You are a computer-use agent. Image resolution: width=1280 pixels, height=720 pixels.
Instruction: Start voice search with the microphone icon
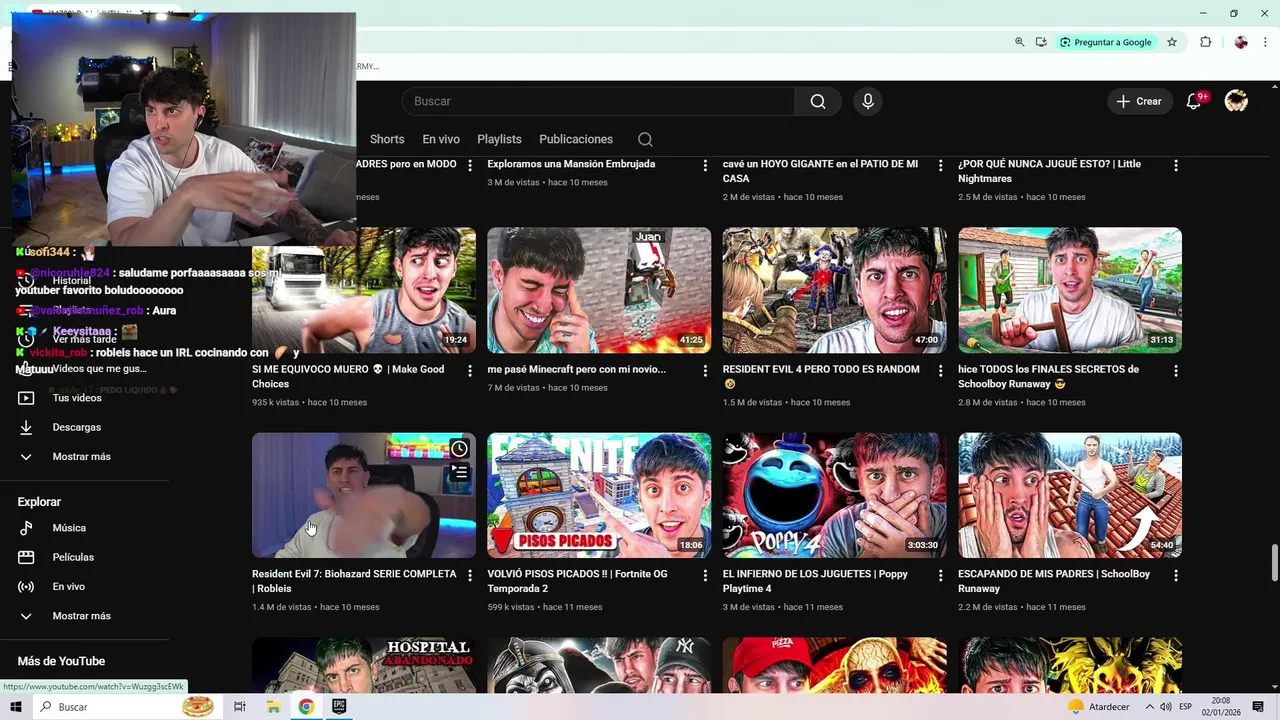tap(868, 101)
